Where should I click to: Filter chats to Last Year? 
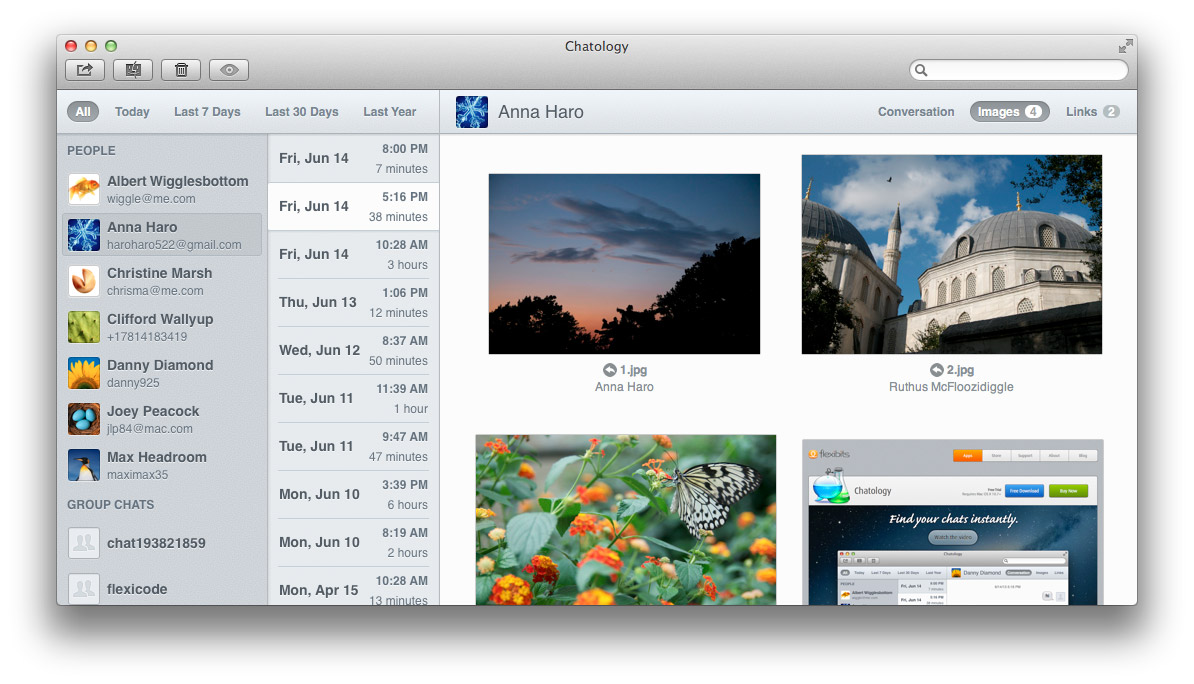[389, 112]
